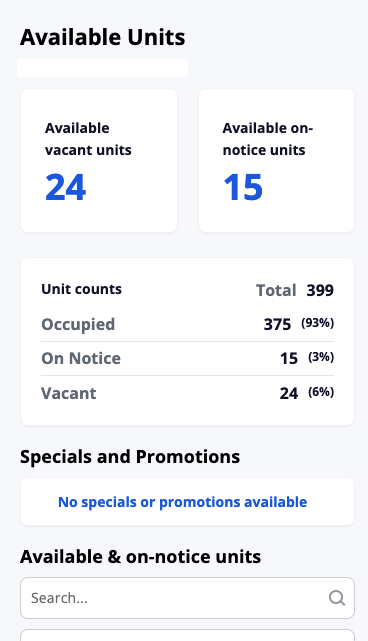The height and width of the screenshot is (641, 368).
Task: Click the Available & on-notice units heading
Action: pyautogui.click(x=140, y=557)
